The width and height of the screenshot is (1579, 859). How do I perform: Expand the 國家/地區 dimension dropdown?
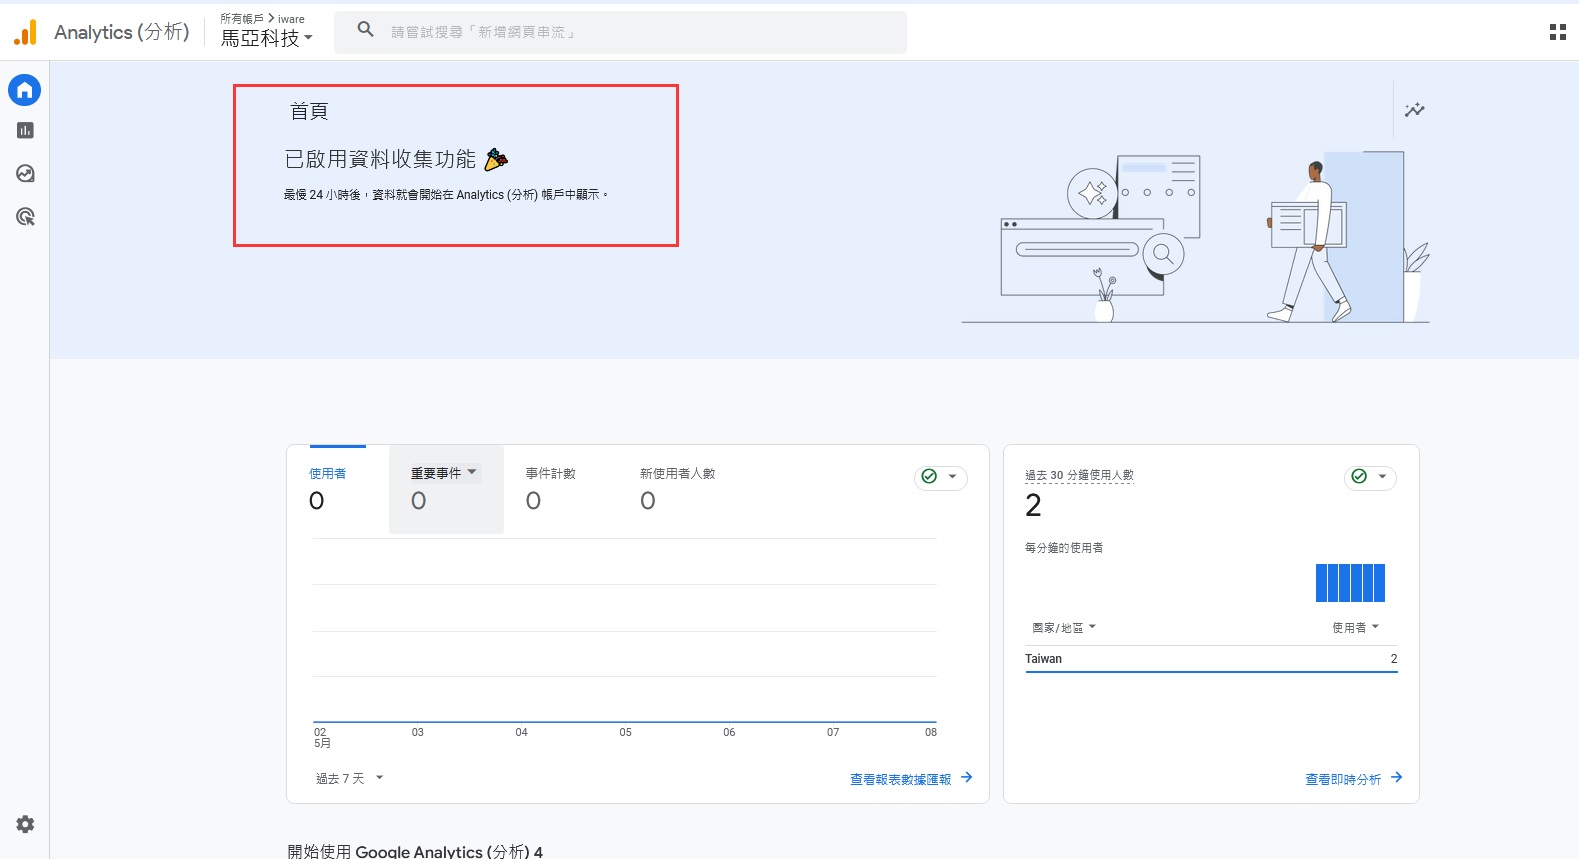1064,627
